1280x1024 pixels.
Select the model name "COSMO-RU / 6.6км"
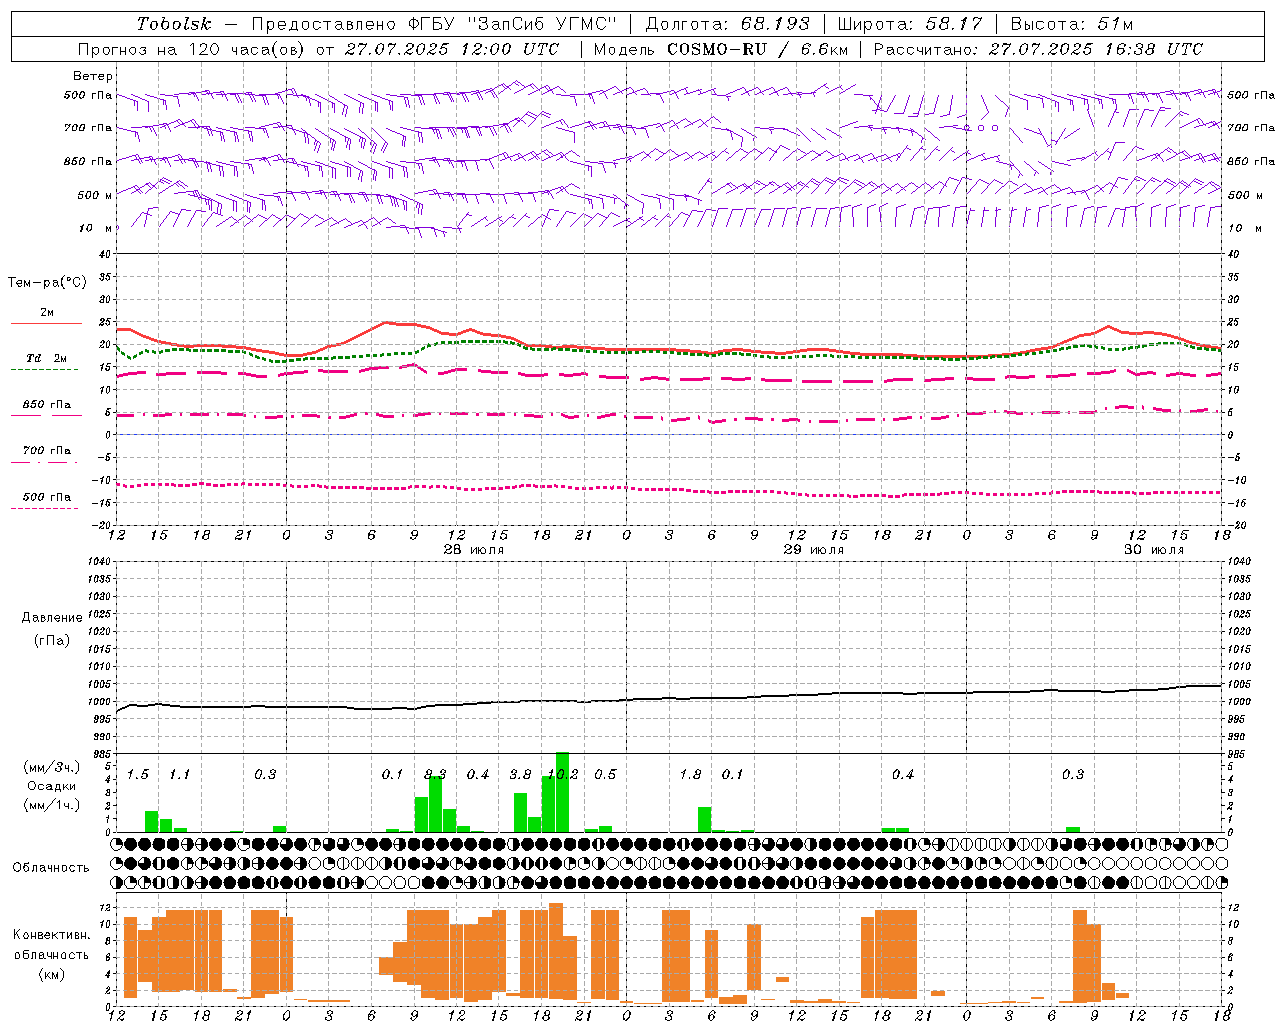pyautogui.click(x=757, y=49)
